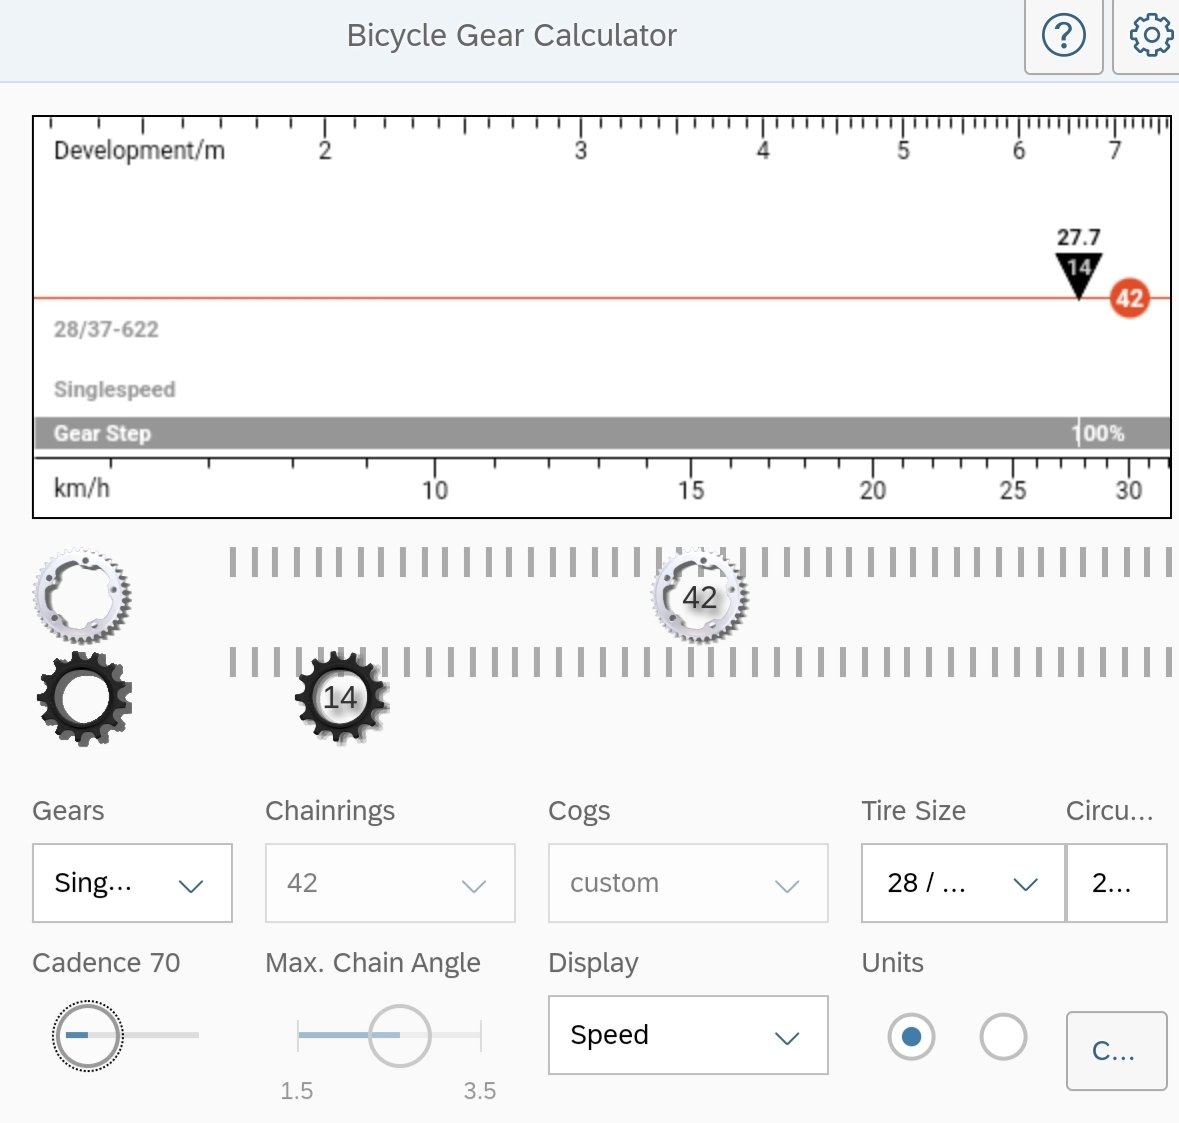Select the 42-tooth chainring on the scale

click(699, 597)
